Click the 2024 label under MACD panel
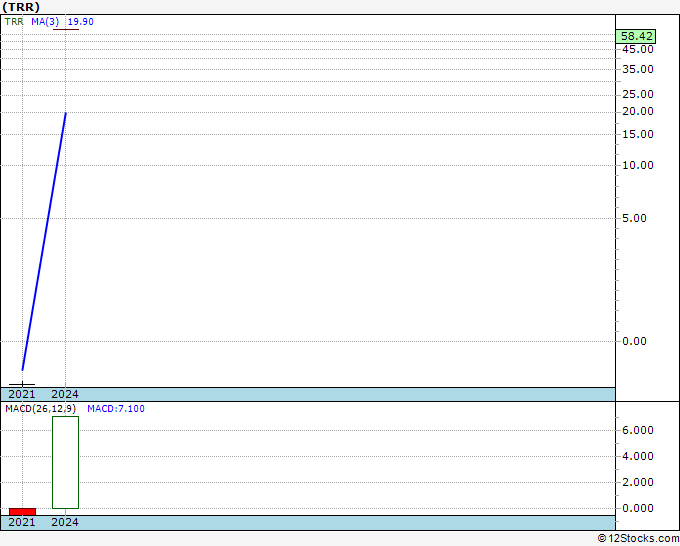680x546 pixels. coord(65,522)
